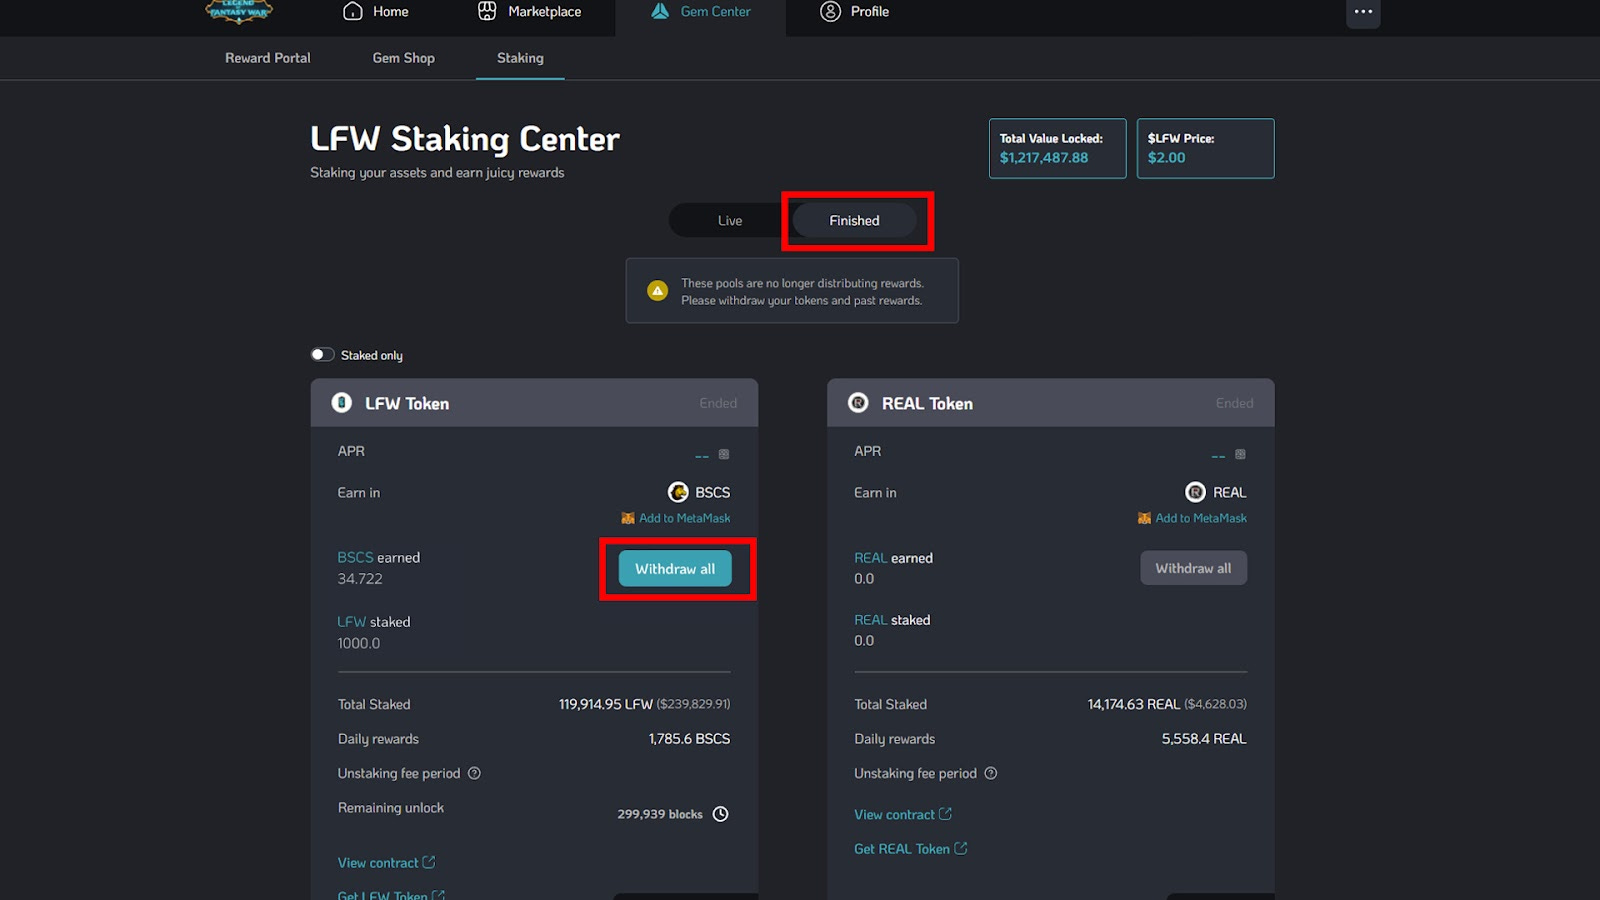The height and width of the screenshot is (900, 1600).
Task: Click the 34.722 BSCS earned value
Action: (360, 579)
